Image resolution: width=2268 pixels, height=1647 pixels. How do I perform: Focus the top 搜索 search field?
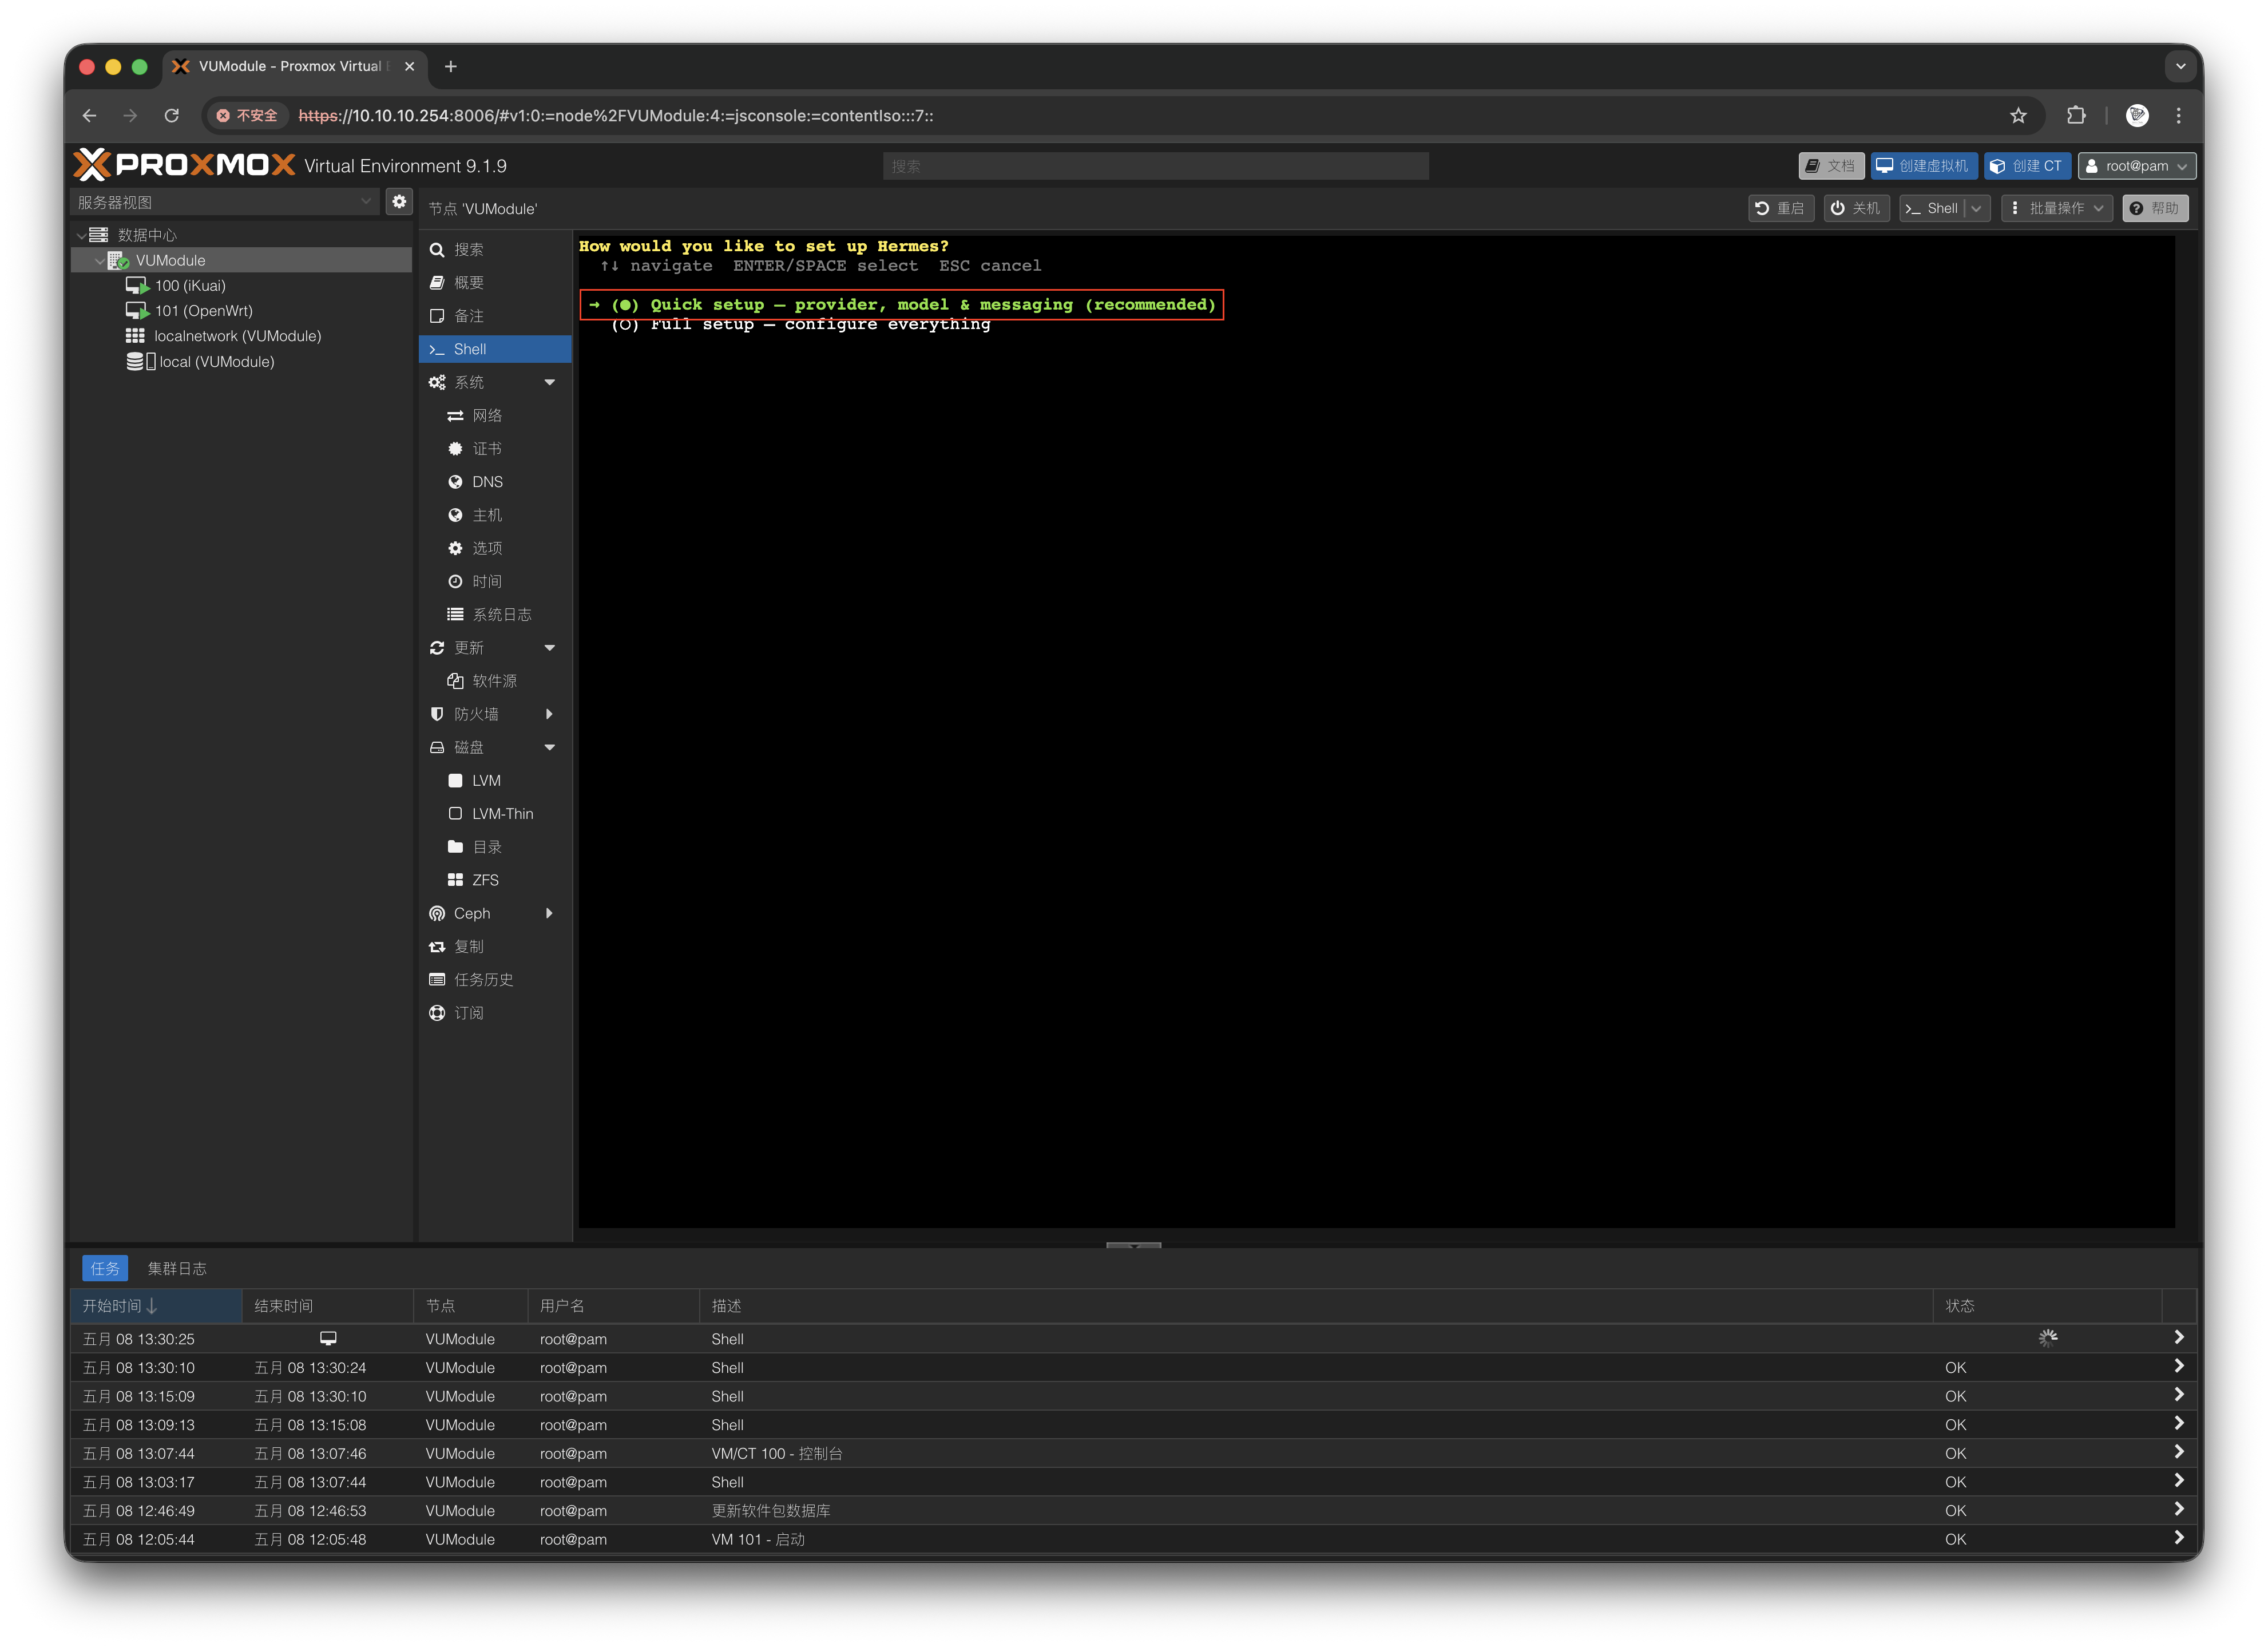pos(1155,166)
